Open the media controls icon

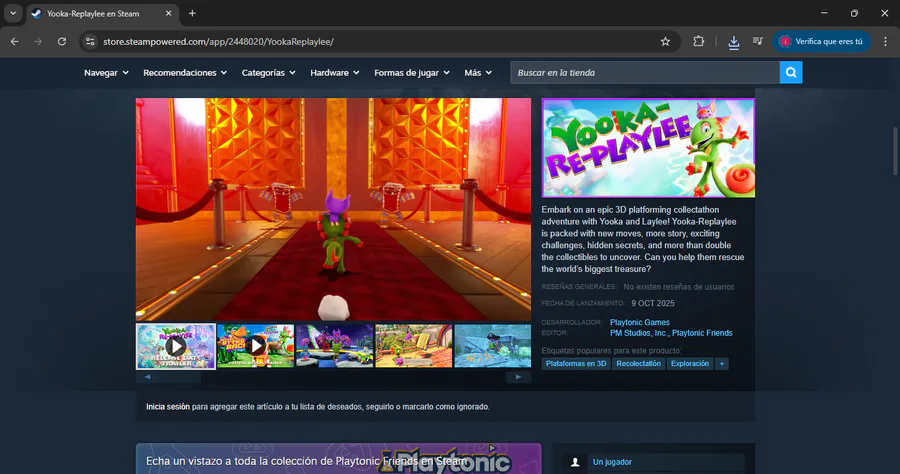[758, 41]
